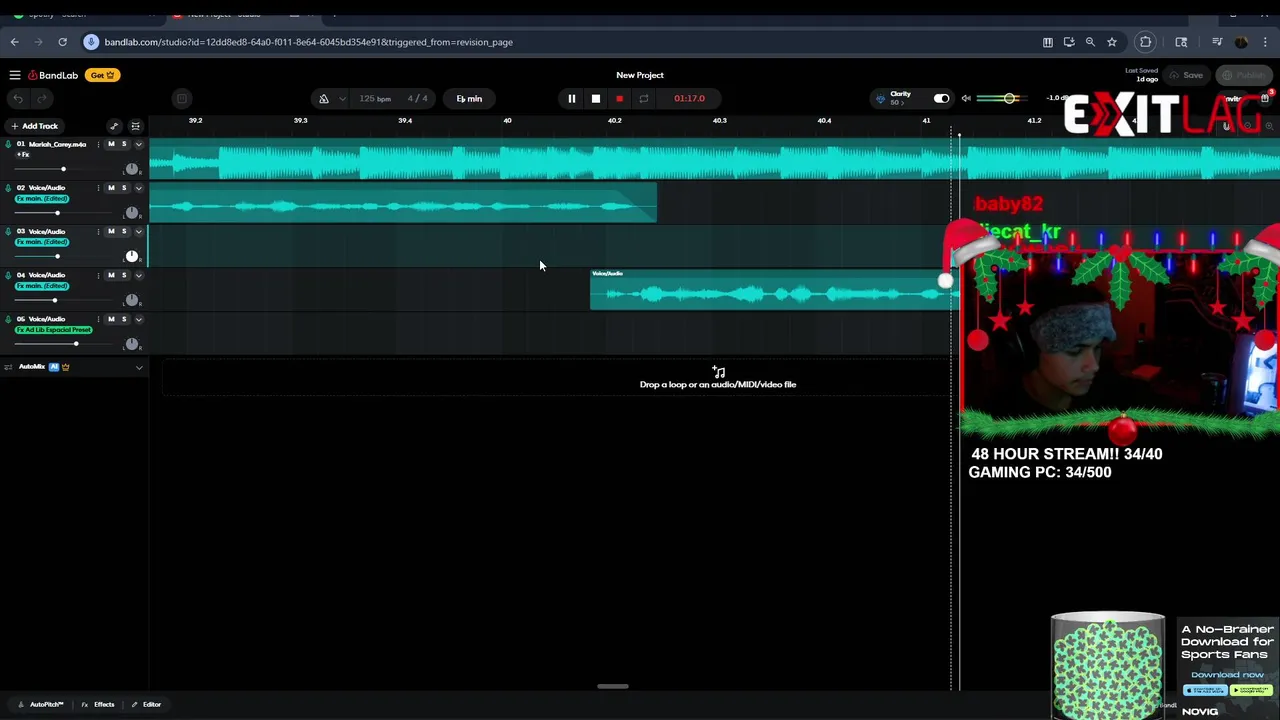This screenshot has width=1280, height=720.
Task: Click the yellow Get membership button
Action: pyautogui.click(x=103, y=75)
